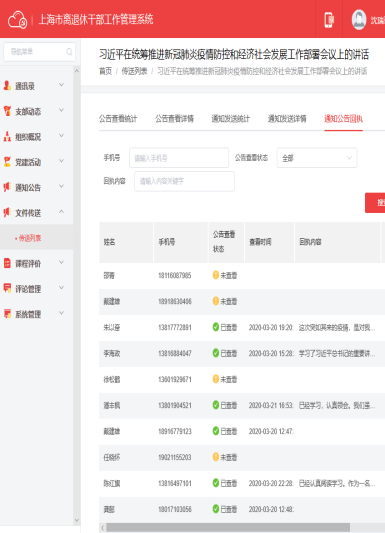Click the search magnifier in navigation box
The image size is (385, 533).
69,52
